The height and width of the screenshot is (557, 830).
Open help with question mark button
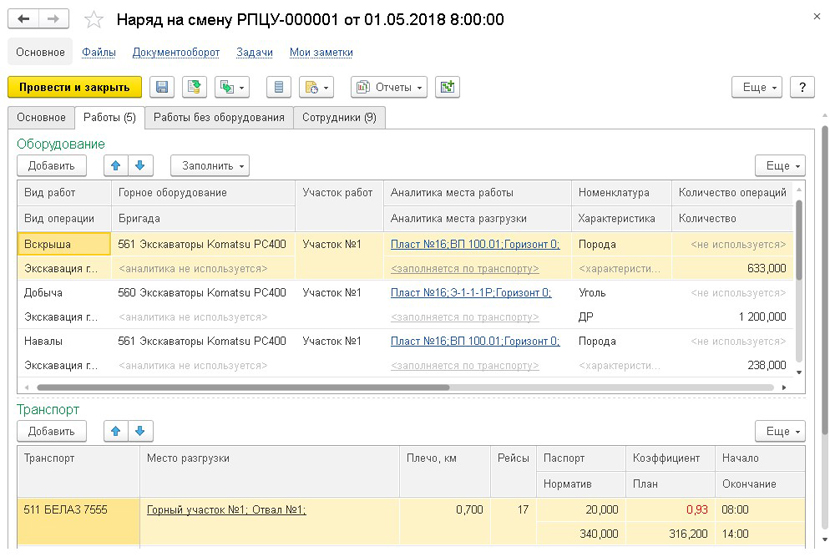point(802,87)
